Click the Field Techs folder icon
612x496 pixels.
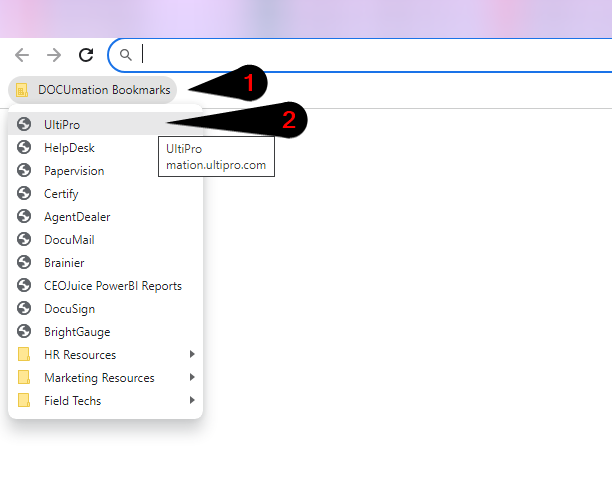24,400
